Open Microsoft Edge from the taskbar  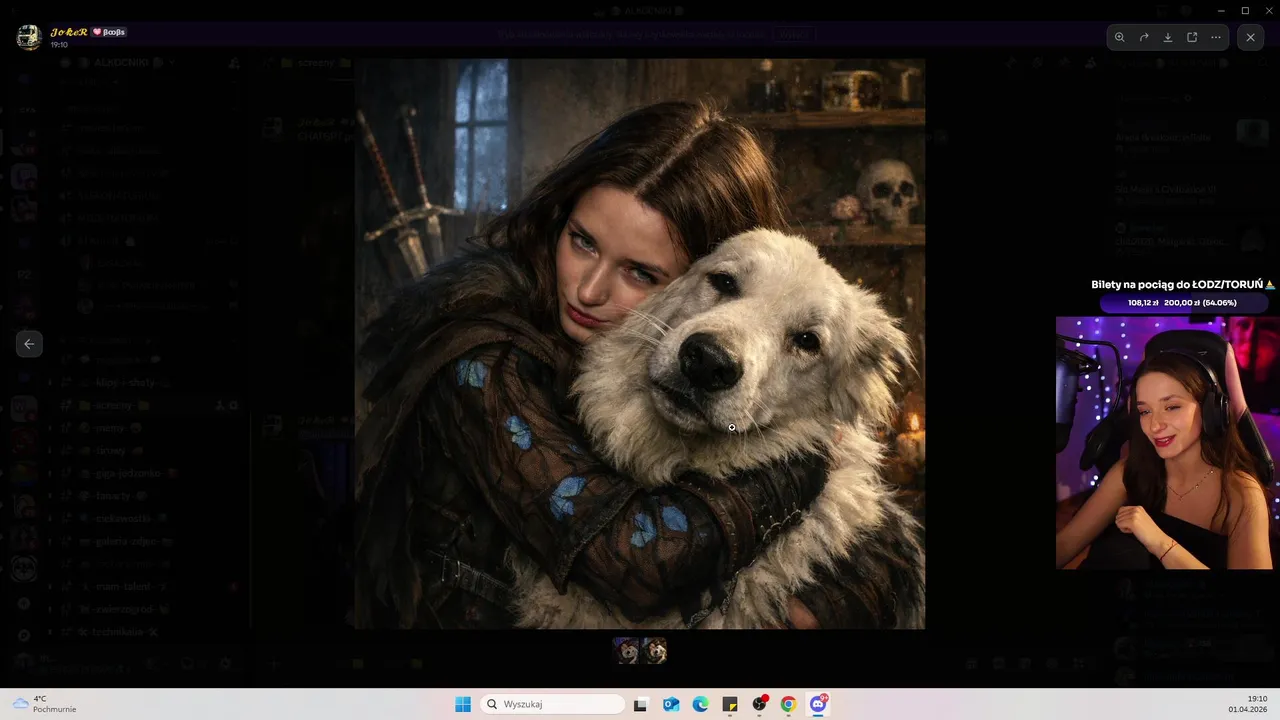(700, 704)
